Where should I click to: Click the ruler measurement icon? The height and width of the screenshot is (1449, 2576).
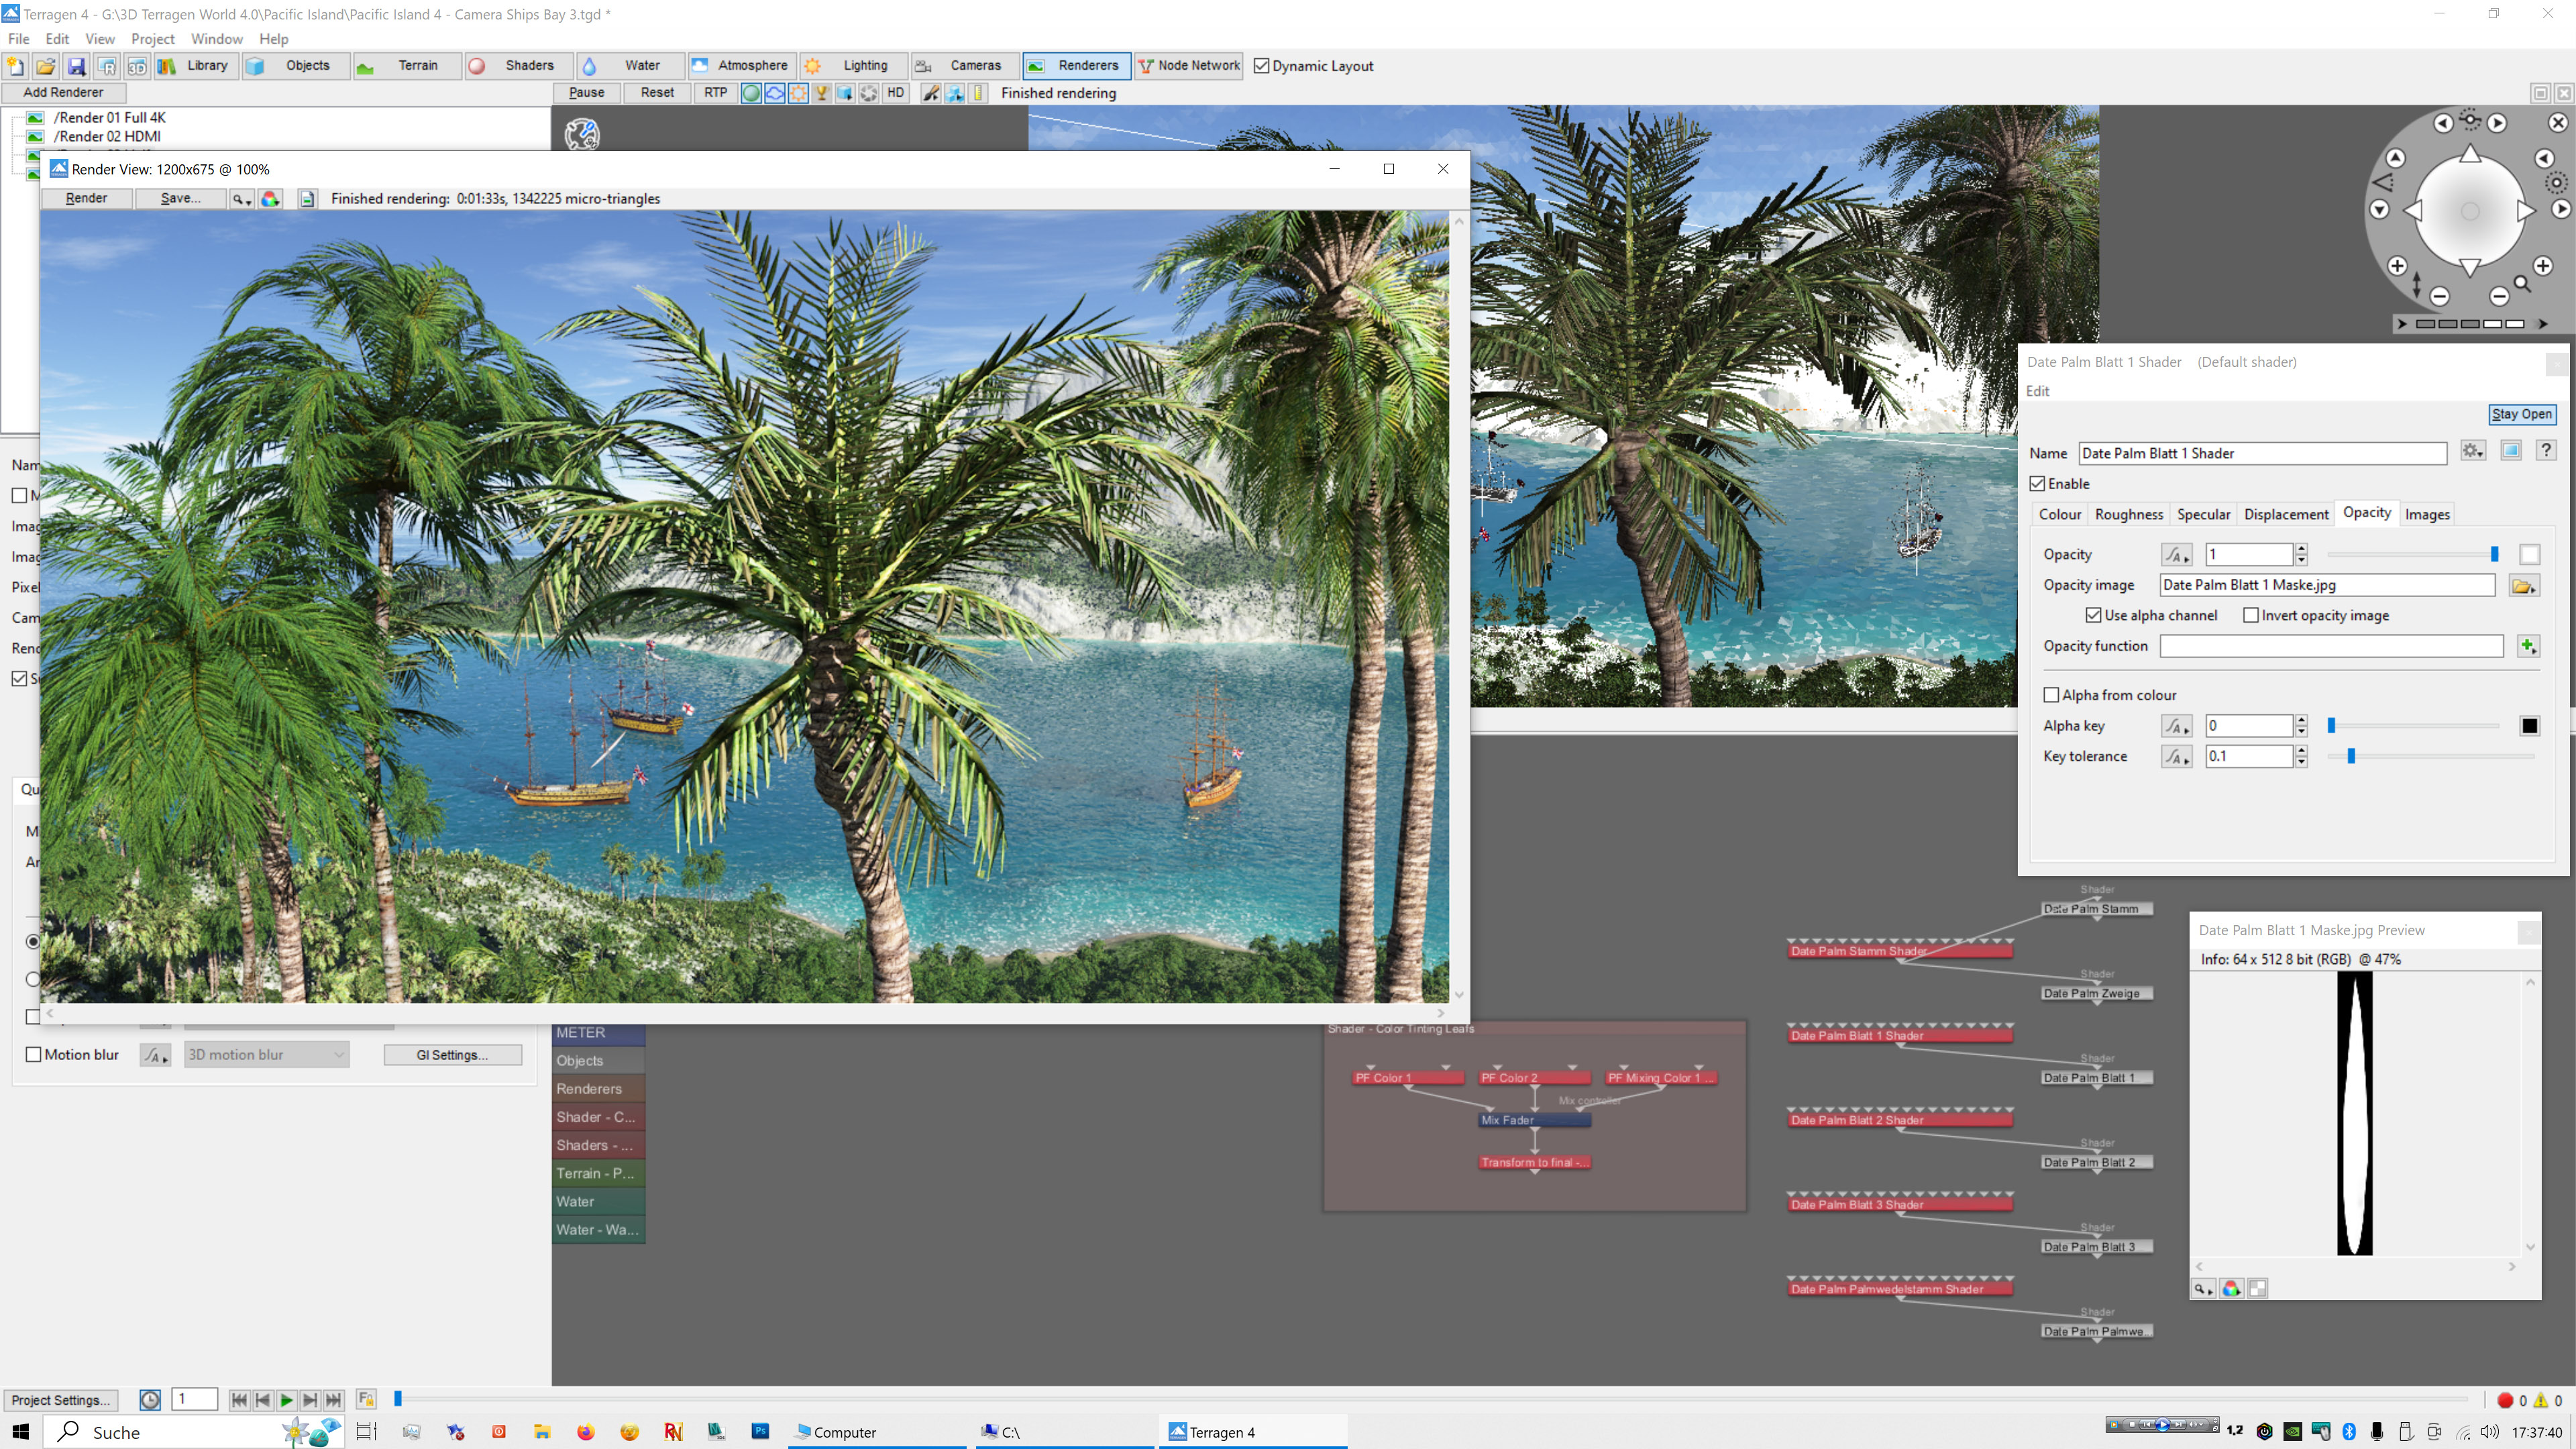point(979,93)
